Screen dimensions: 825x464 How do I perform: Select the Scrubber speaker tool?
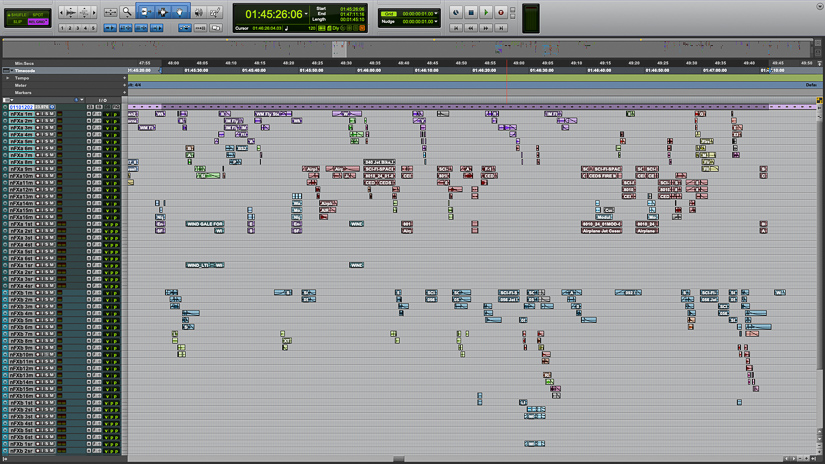coord(199,12)
